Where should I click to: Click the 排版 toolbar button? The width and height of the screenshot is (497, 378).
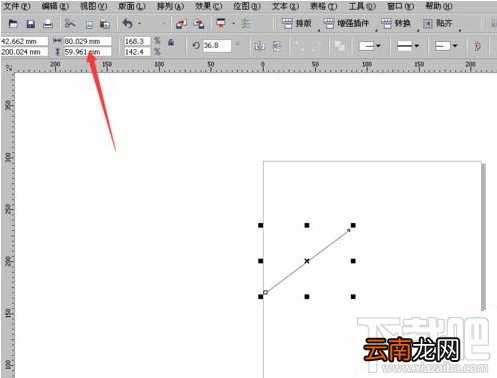(x=297, y=23)
